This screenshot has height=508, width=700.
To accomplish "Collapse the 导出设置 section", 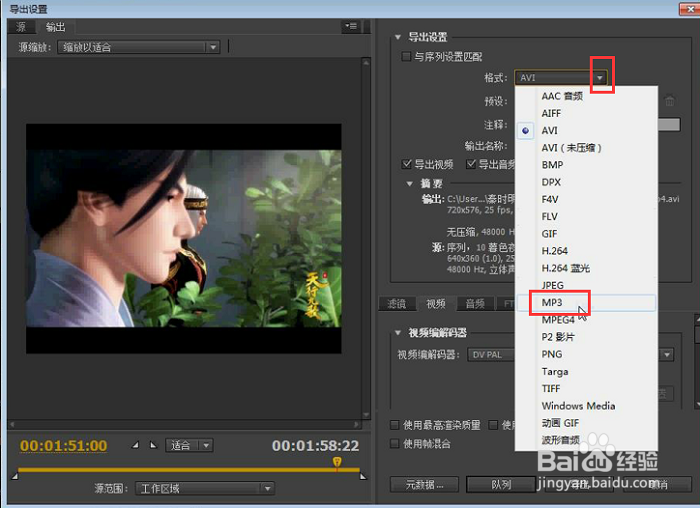I will point(398,37).
